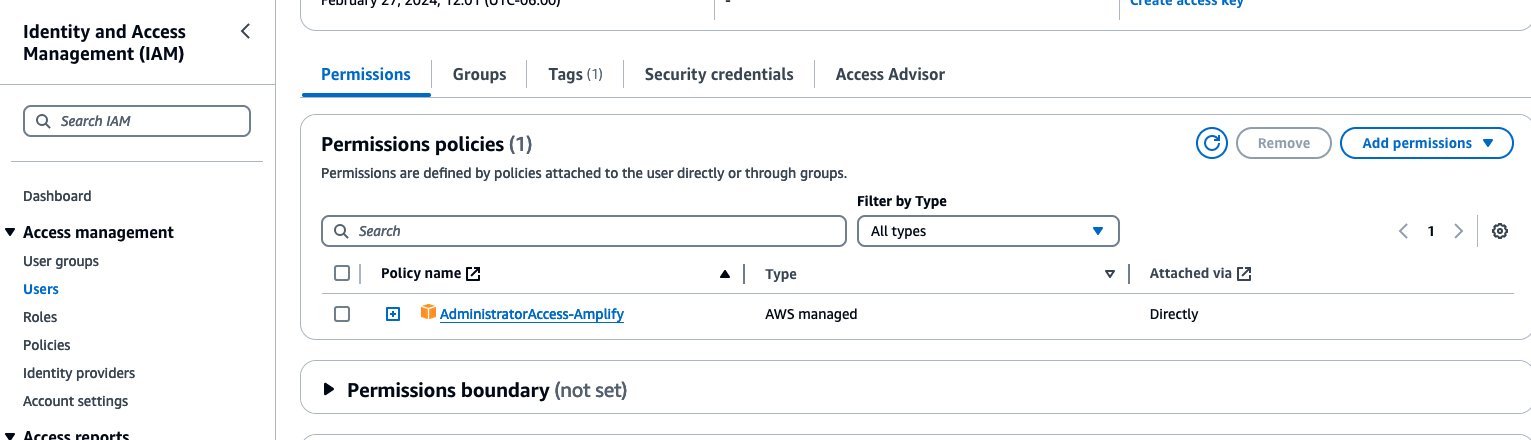Image resolution: width=1531 pixels, height=440 pixels.
Task: Go to Dashboard in the sidebar
Action: (x=57, y=196)
